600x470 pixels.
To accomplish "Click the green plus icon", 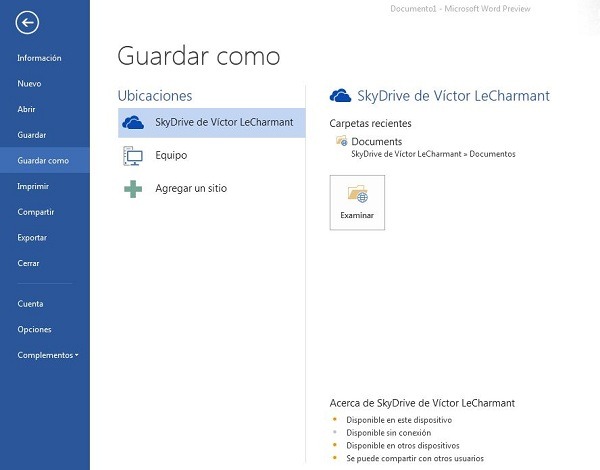I will [x=133, y=189].
